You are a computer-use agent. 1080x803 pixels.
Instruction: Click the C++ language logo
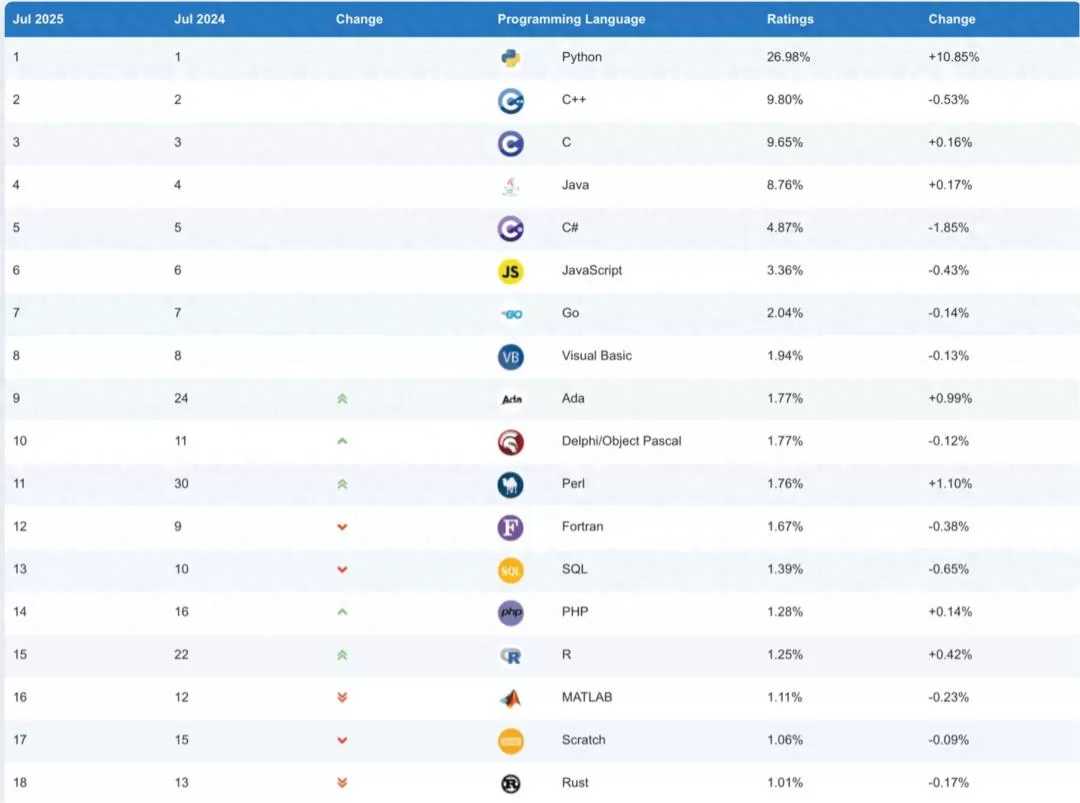[510, 101]
